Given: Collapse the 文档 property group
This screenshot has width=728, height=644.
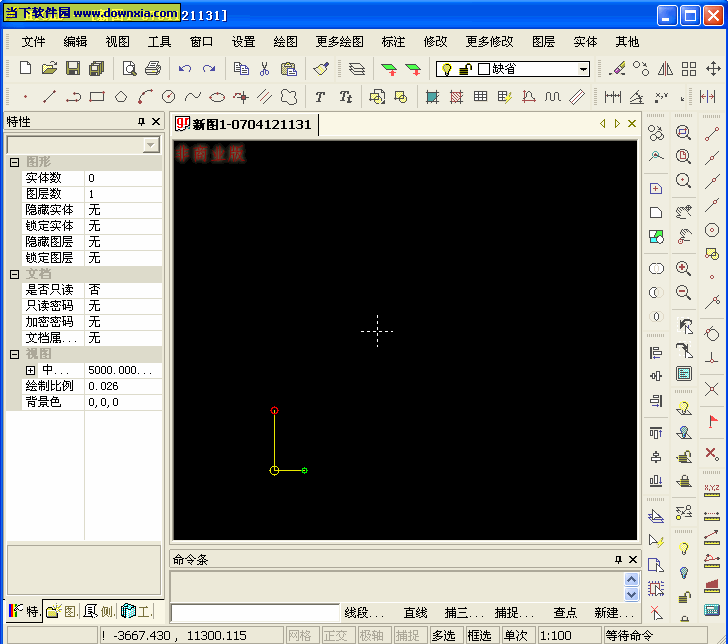Looking at the screenshot, I should [14, 274].
